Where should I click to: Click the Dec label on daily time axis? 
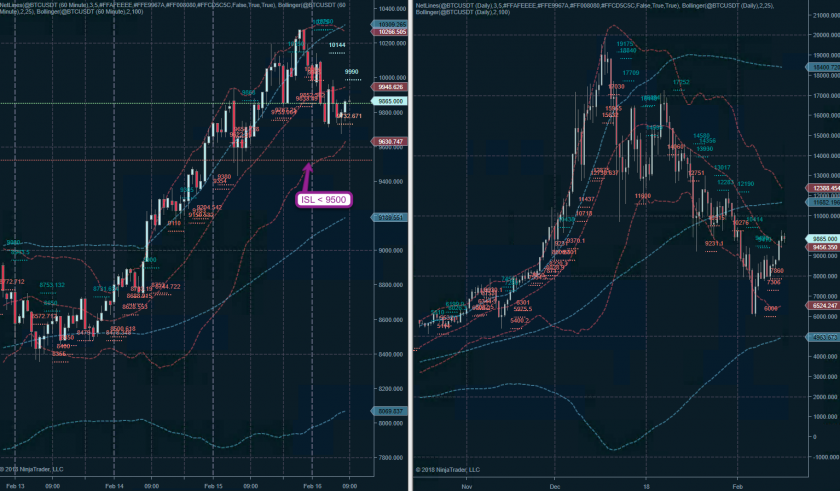coord(554,487)
